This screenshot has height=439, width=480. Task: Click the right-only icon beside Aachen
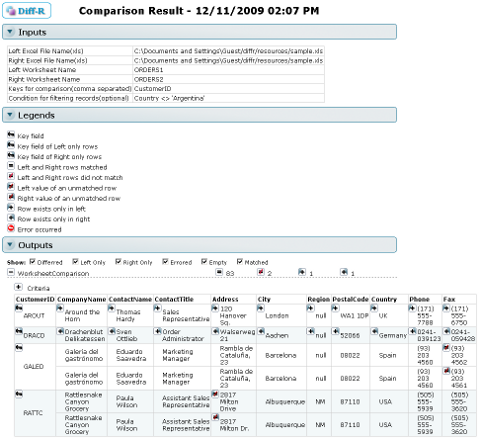(261, 331)
